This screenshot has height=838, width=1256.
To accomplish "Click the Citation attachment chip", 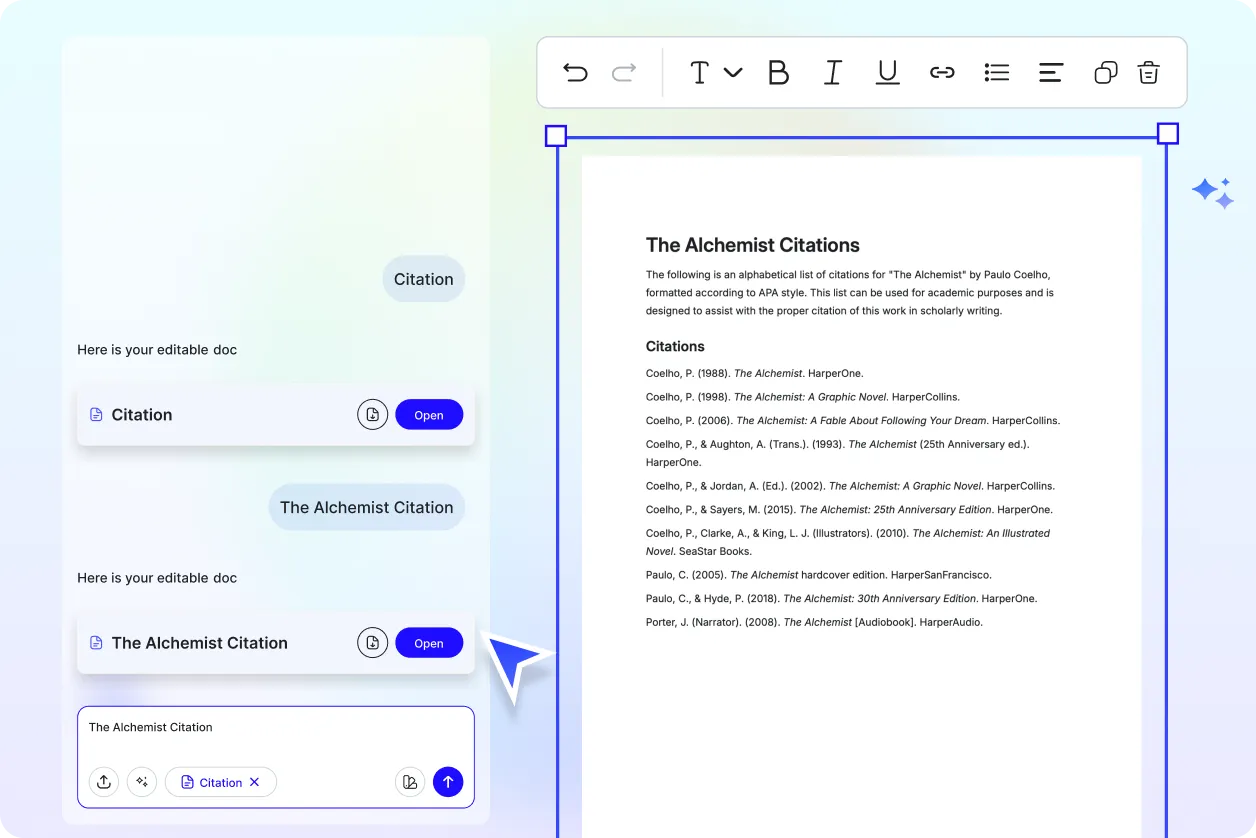I will pyautogui.click(x=221, y=782).
